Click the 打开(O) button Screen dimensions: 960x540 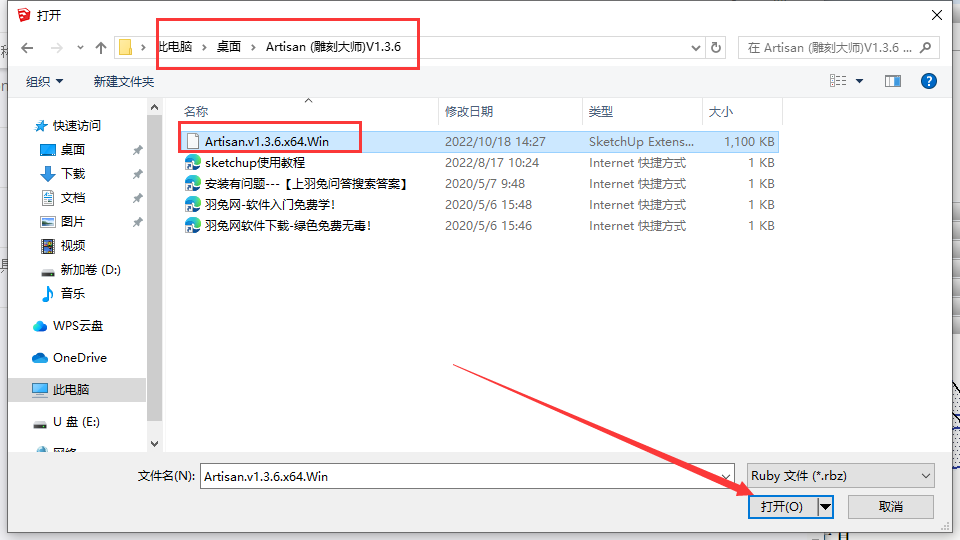point(781,507)
